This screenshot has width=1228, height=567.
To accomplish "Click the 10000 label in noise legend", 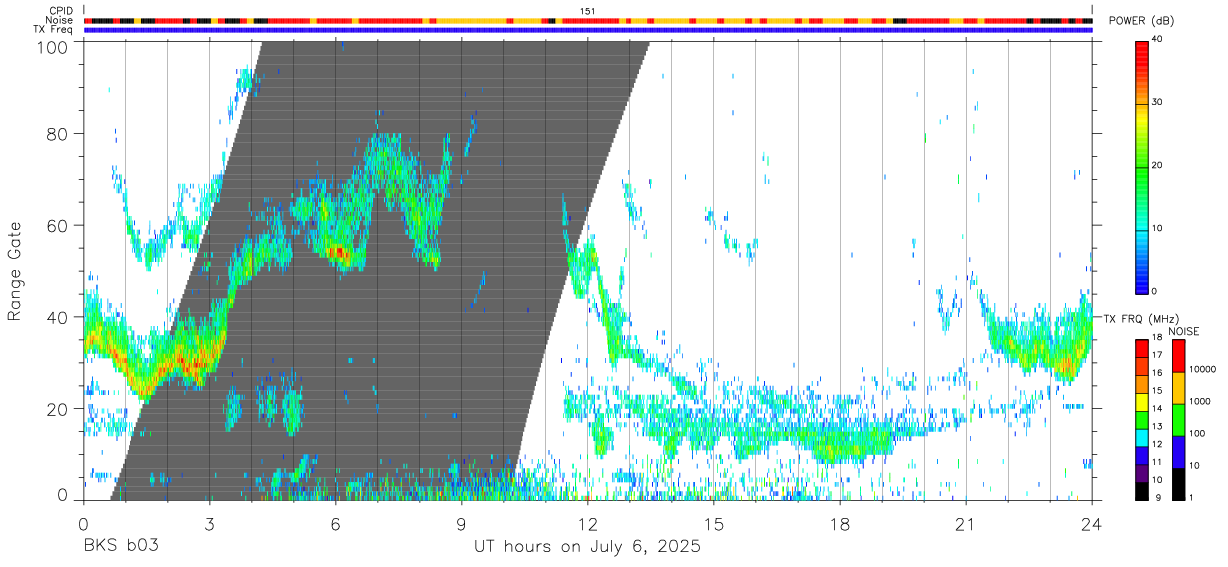I will [x=1201, y=369].
